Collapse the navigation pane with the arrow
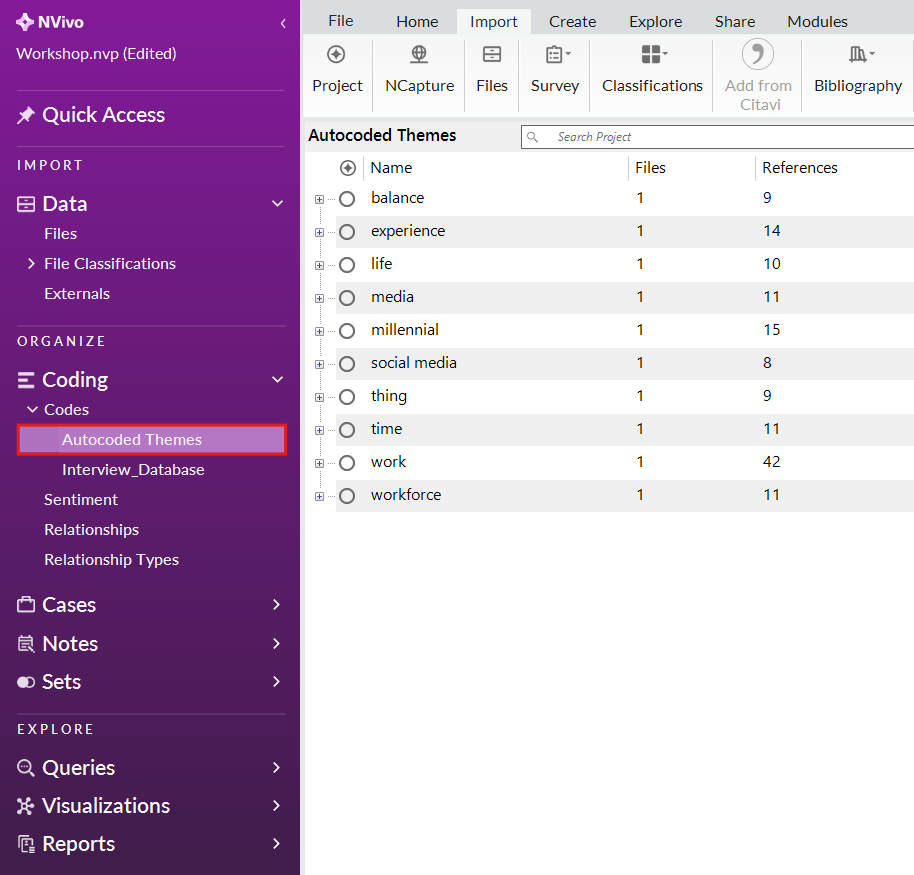 (283, 23)
